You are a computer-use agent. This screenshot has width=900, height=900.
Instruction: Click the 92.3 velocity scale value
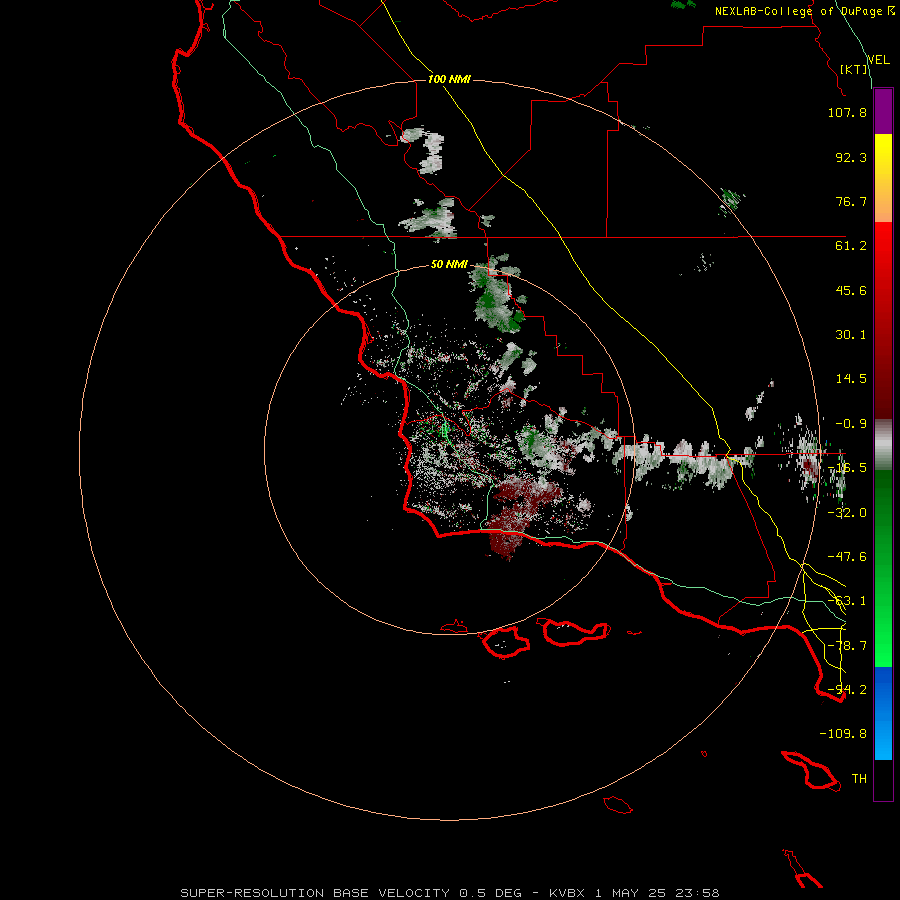coord(851,157)
